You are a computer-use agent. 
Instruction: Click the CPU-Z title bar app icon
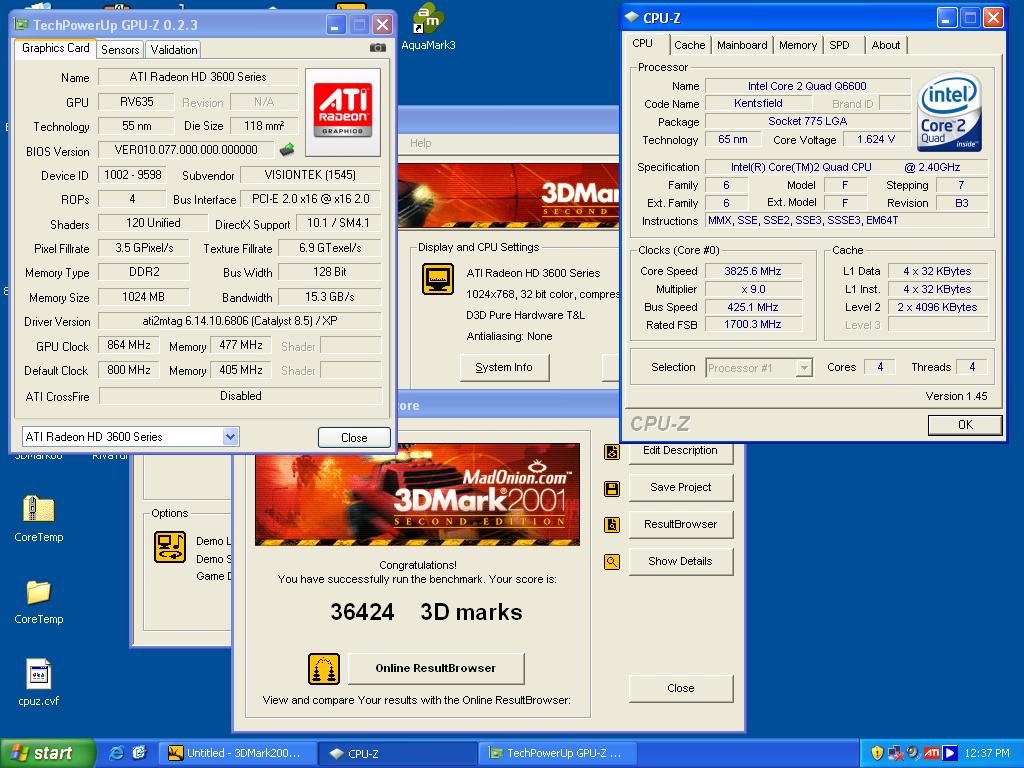(x=632, y=18)
